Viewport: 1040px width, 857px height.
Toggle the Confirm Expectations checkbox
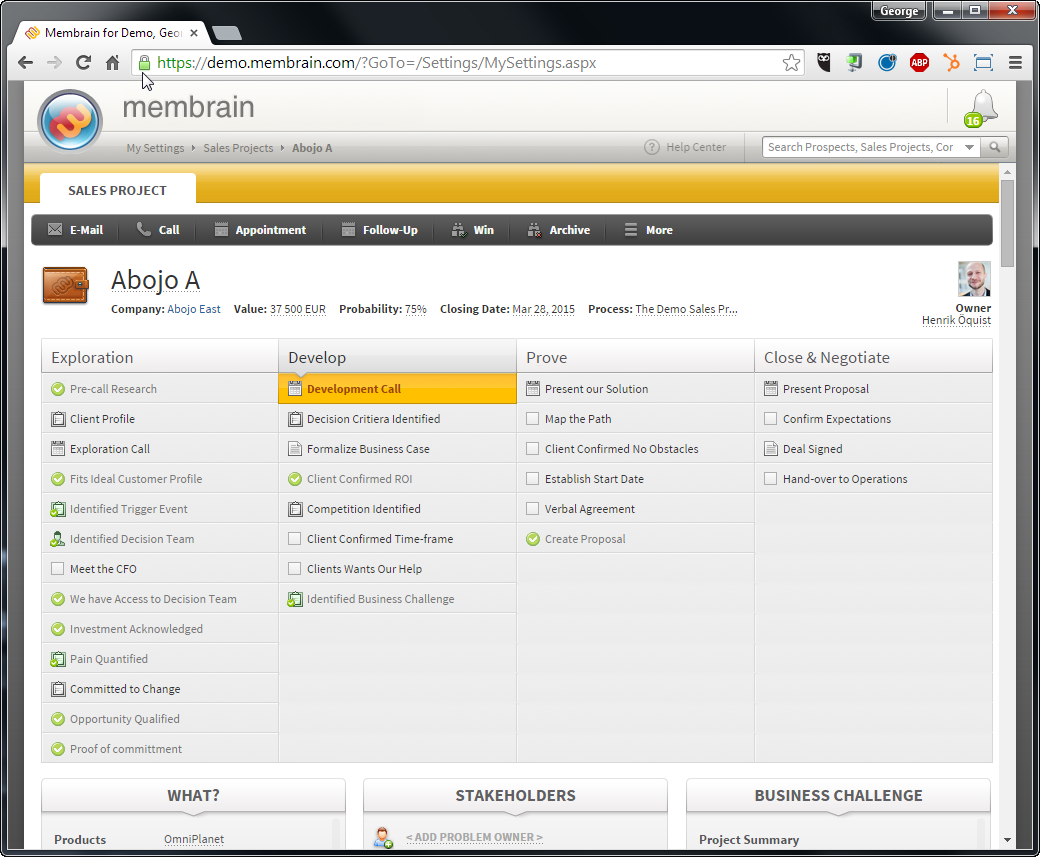pos(770,419)
